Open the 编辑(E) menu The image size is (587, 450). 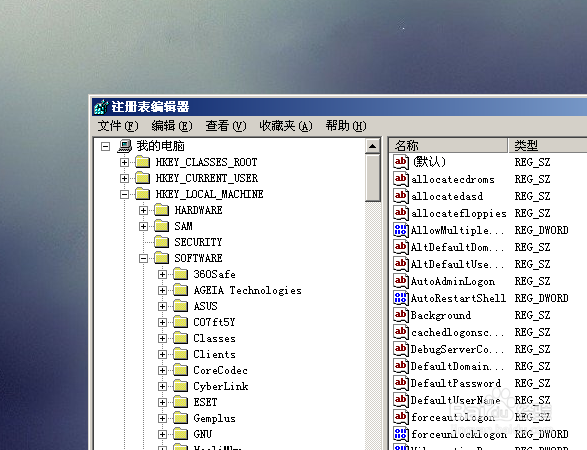click(x=171, y=126)
